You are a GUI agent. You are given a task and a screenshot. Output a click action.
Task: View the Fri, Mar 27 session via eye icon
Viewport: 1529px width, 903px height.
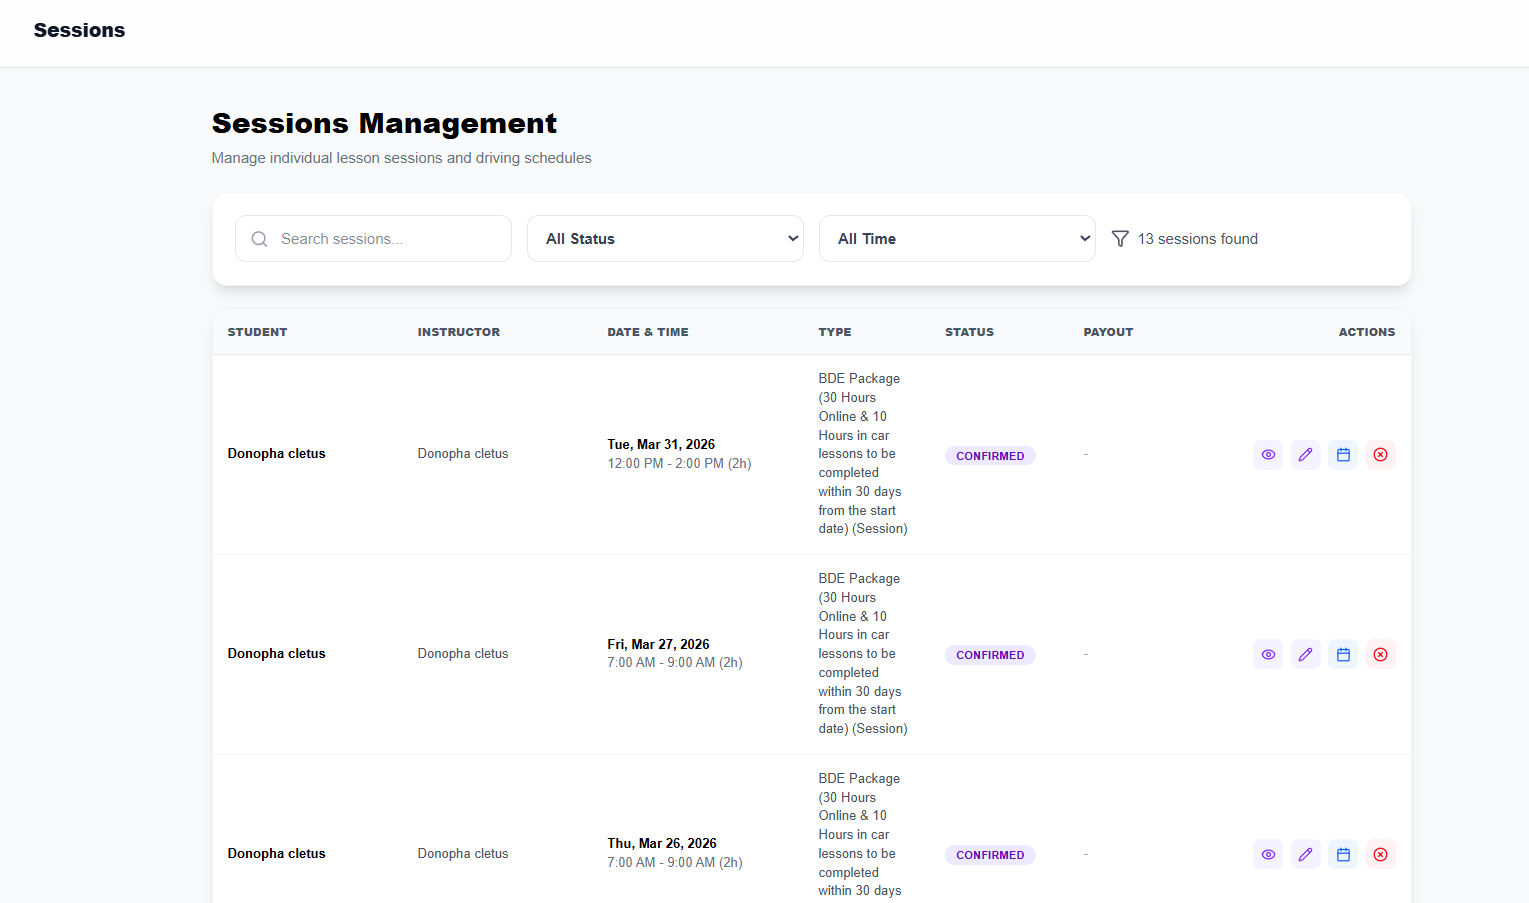(x=1268, y=655)
